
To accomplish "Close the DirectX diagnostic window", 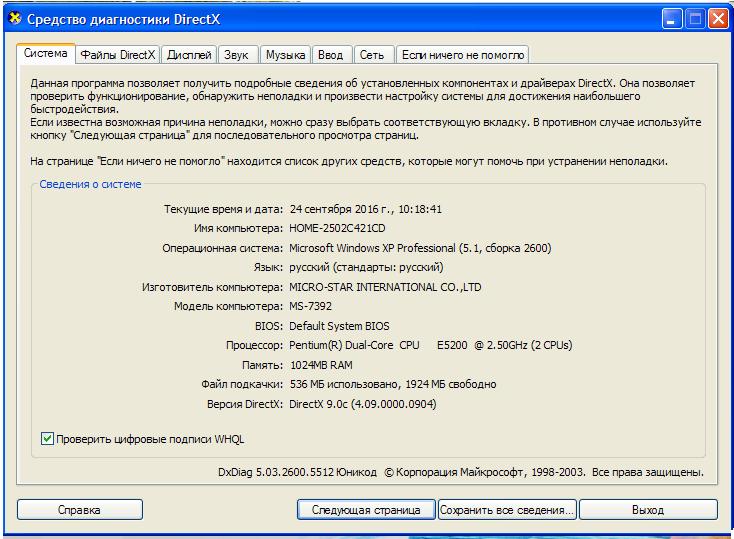I will (718, 19).
